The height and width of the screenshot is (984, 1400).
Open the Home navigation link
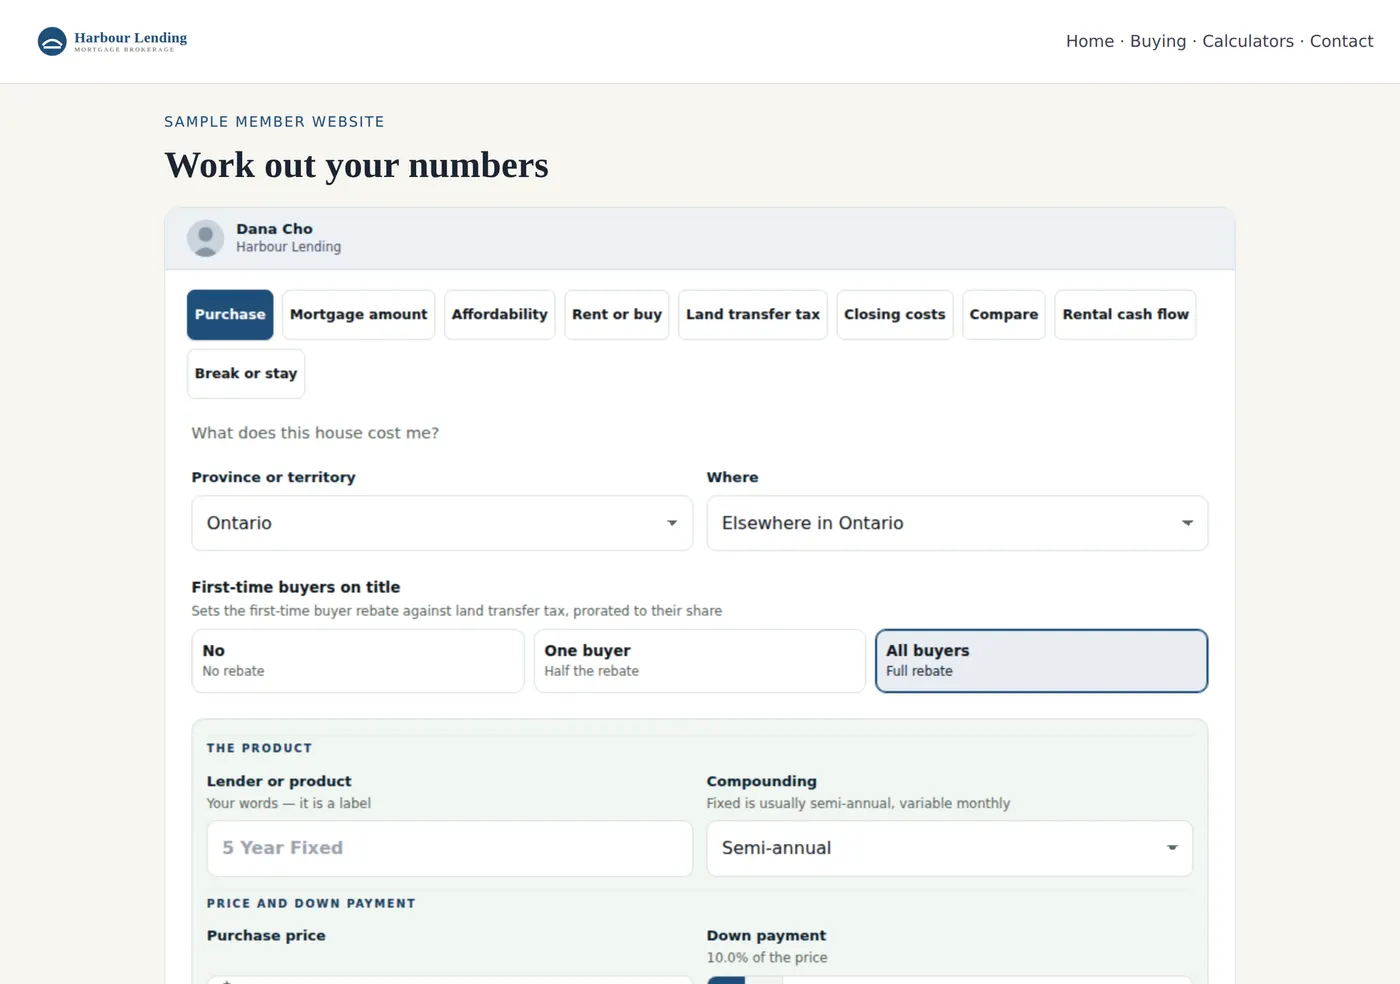1090,41
